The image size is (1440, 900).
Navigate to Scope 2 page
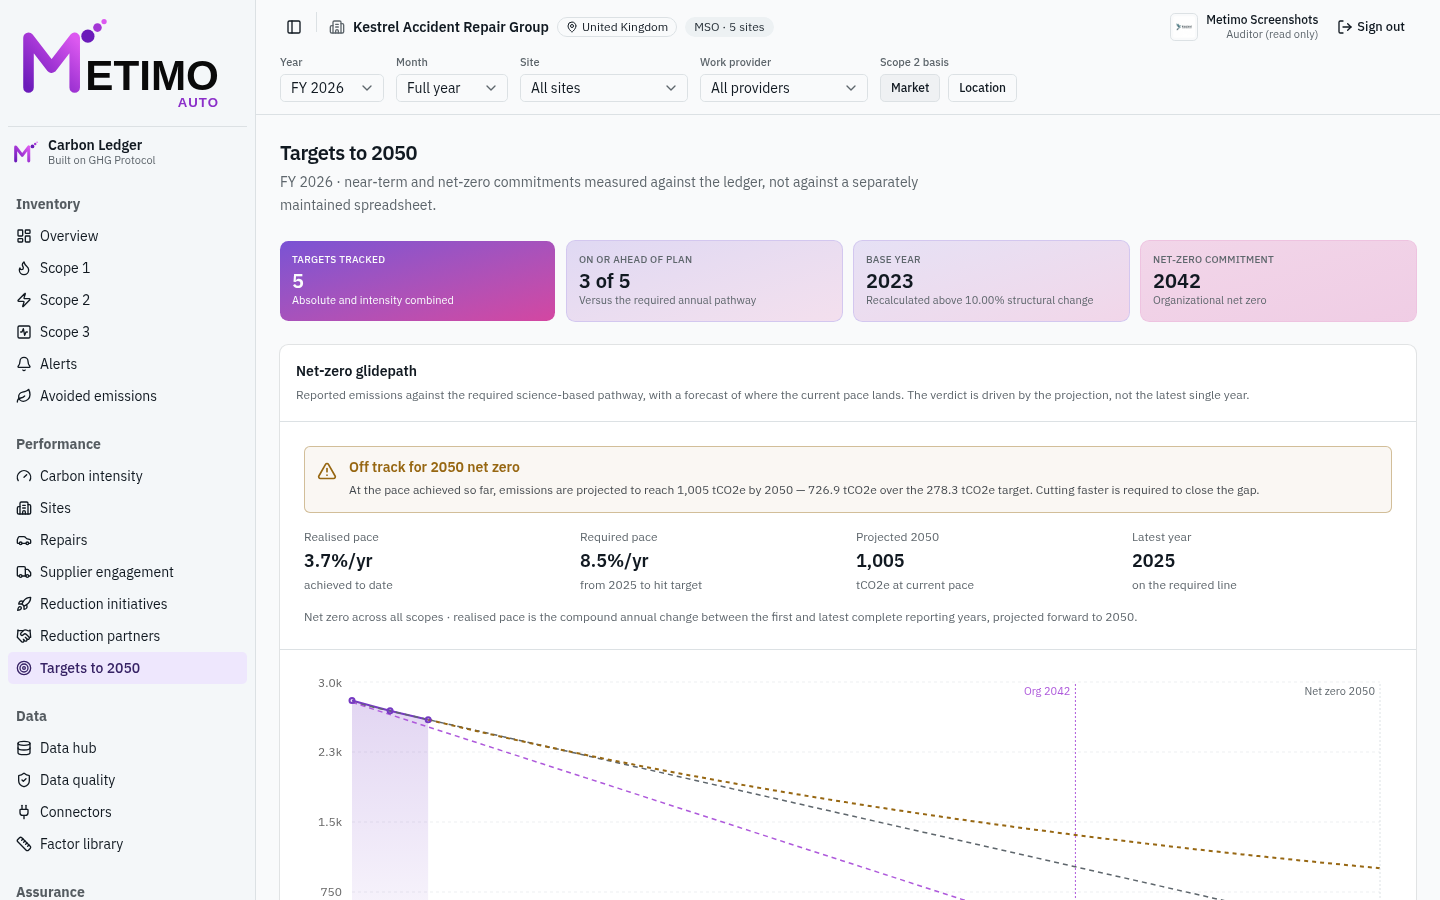point(127,300)
